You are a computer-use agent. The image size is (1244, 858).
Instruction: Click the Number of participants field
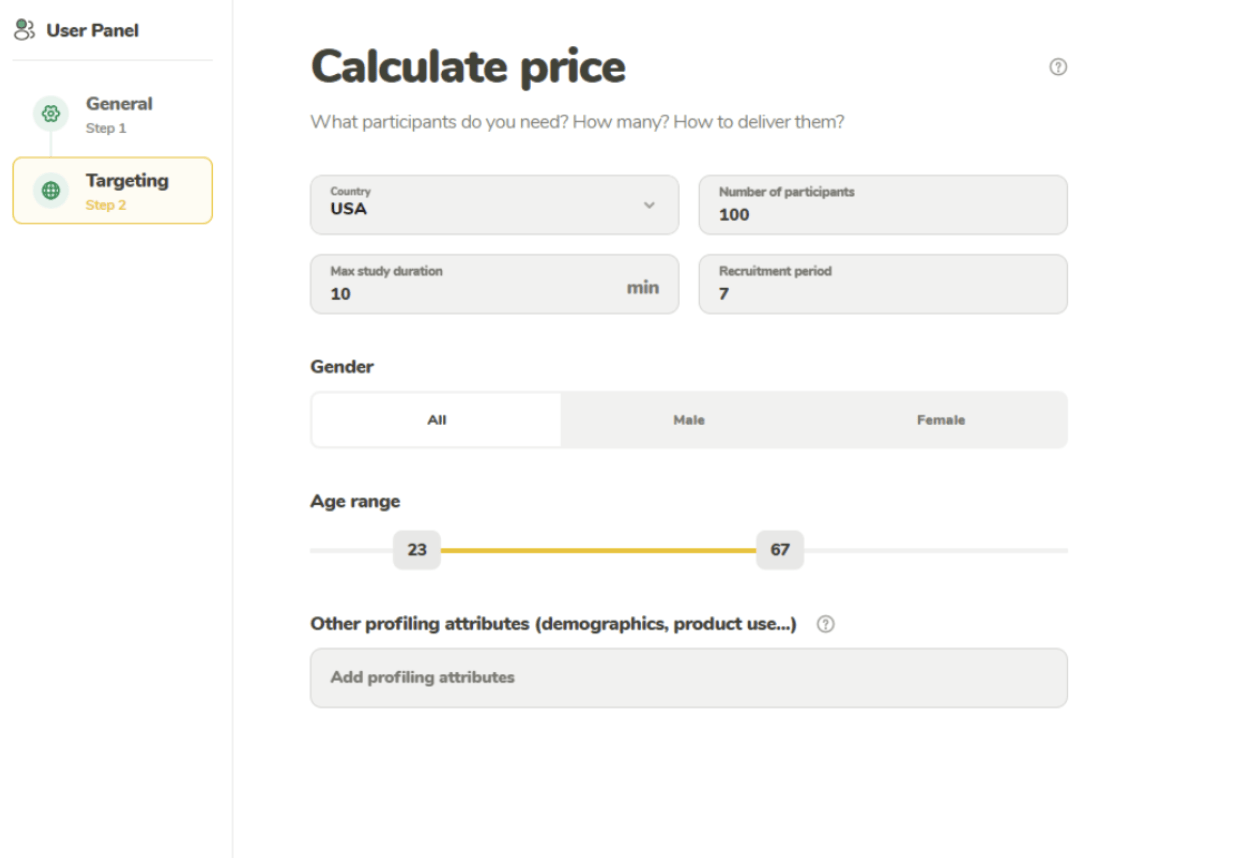click(x=882, y=205)
